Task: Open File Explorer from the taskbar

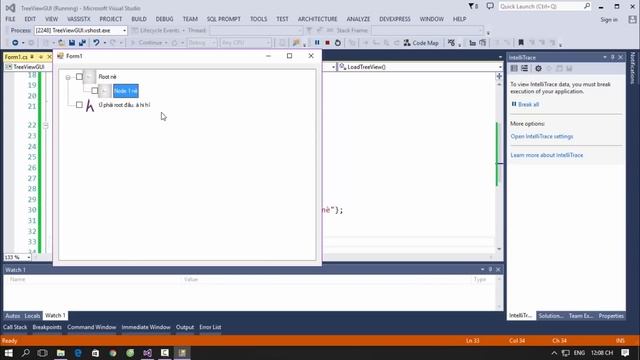Action: (x=60, y=353)
